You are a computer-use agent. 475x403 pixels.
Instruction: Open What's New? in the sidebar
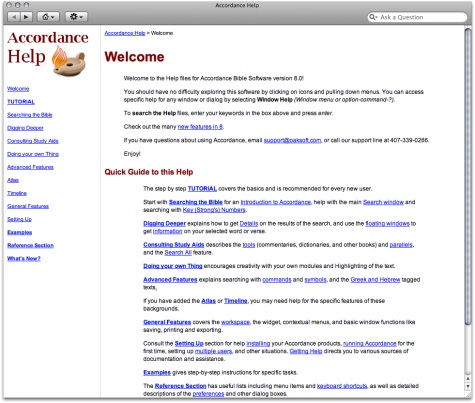pos(24,258)
